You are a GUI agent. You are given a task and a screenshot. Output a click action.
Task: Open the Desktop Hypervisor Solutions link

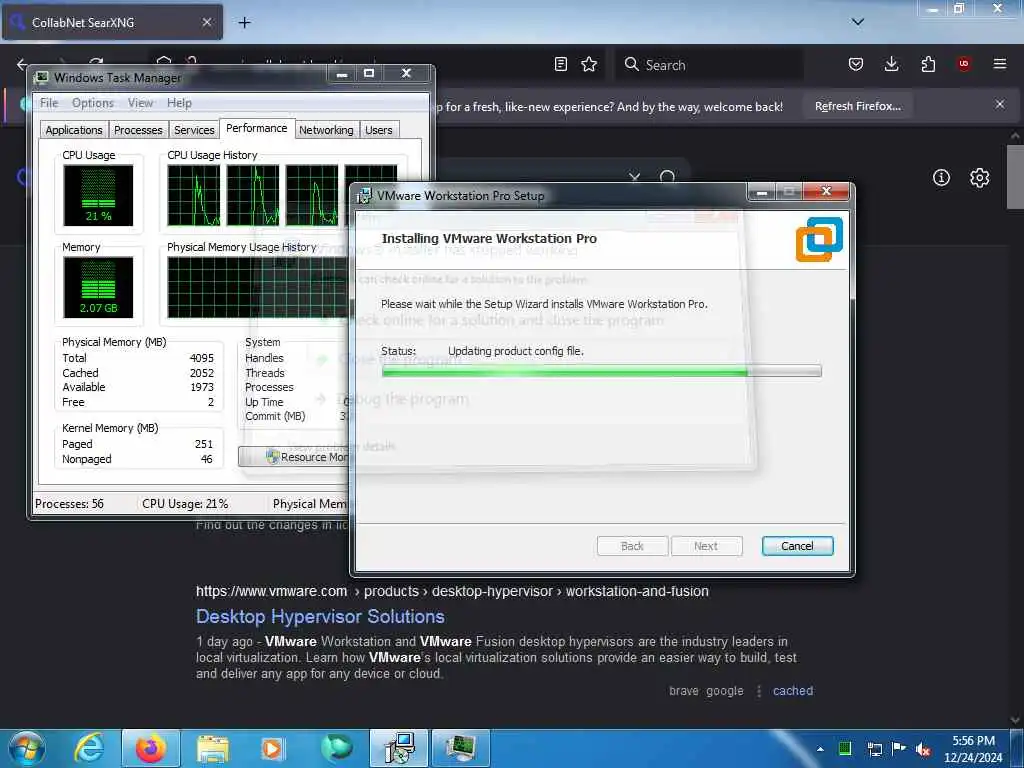click(x=320, y=616)
